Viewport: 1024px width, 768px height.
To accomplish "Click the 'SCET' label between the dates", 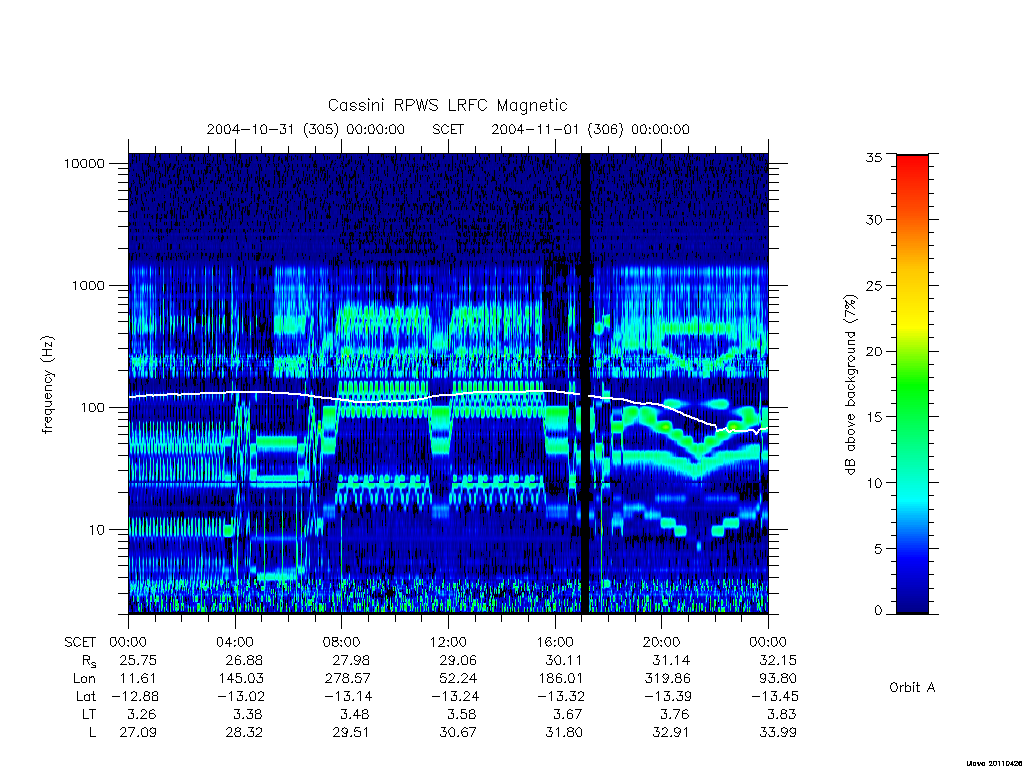I will pos(448,129).
